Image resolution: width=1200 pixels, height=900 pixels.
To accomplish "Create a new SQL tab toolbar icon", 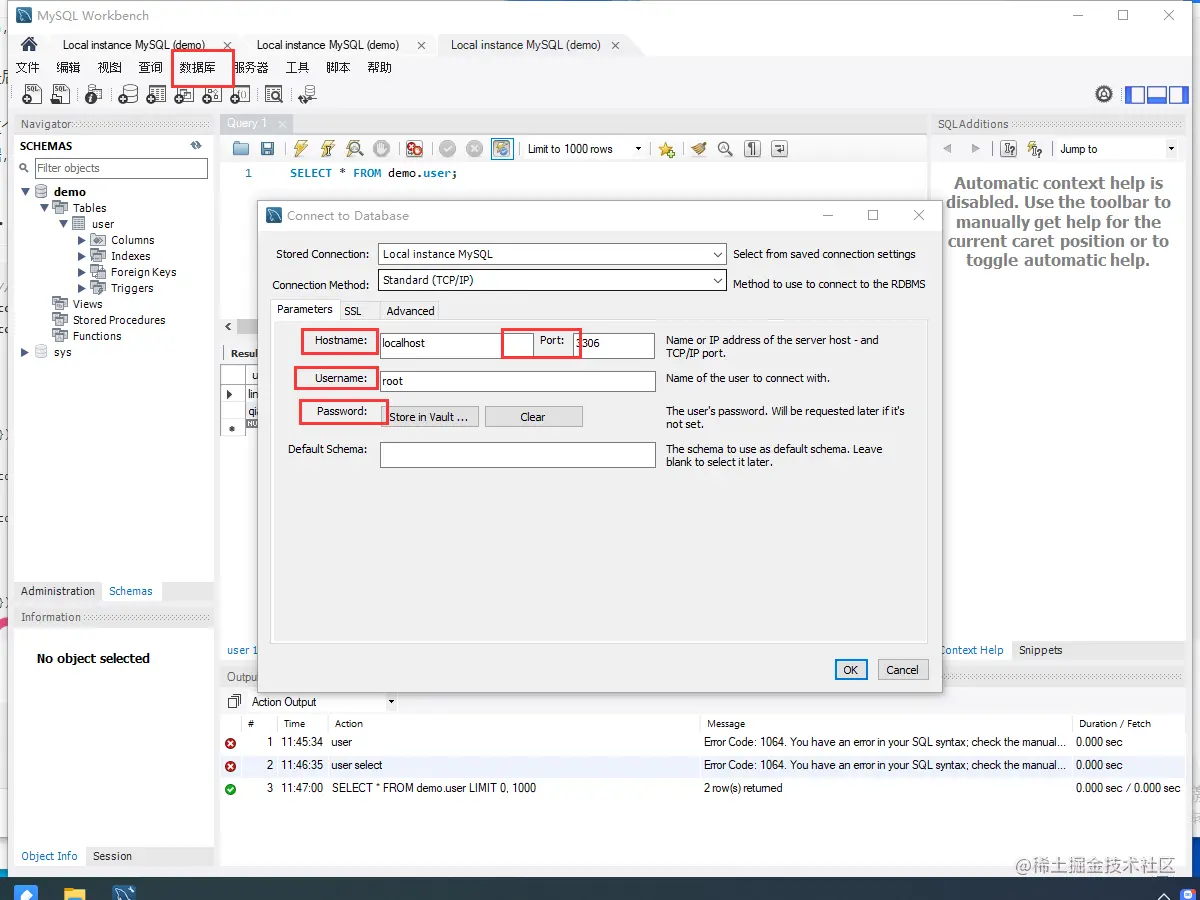I will click(x=33, y=94).
